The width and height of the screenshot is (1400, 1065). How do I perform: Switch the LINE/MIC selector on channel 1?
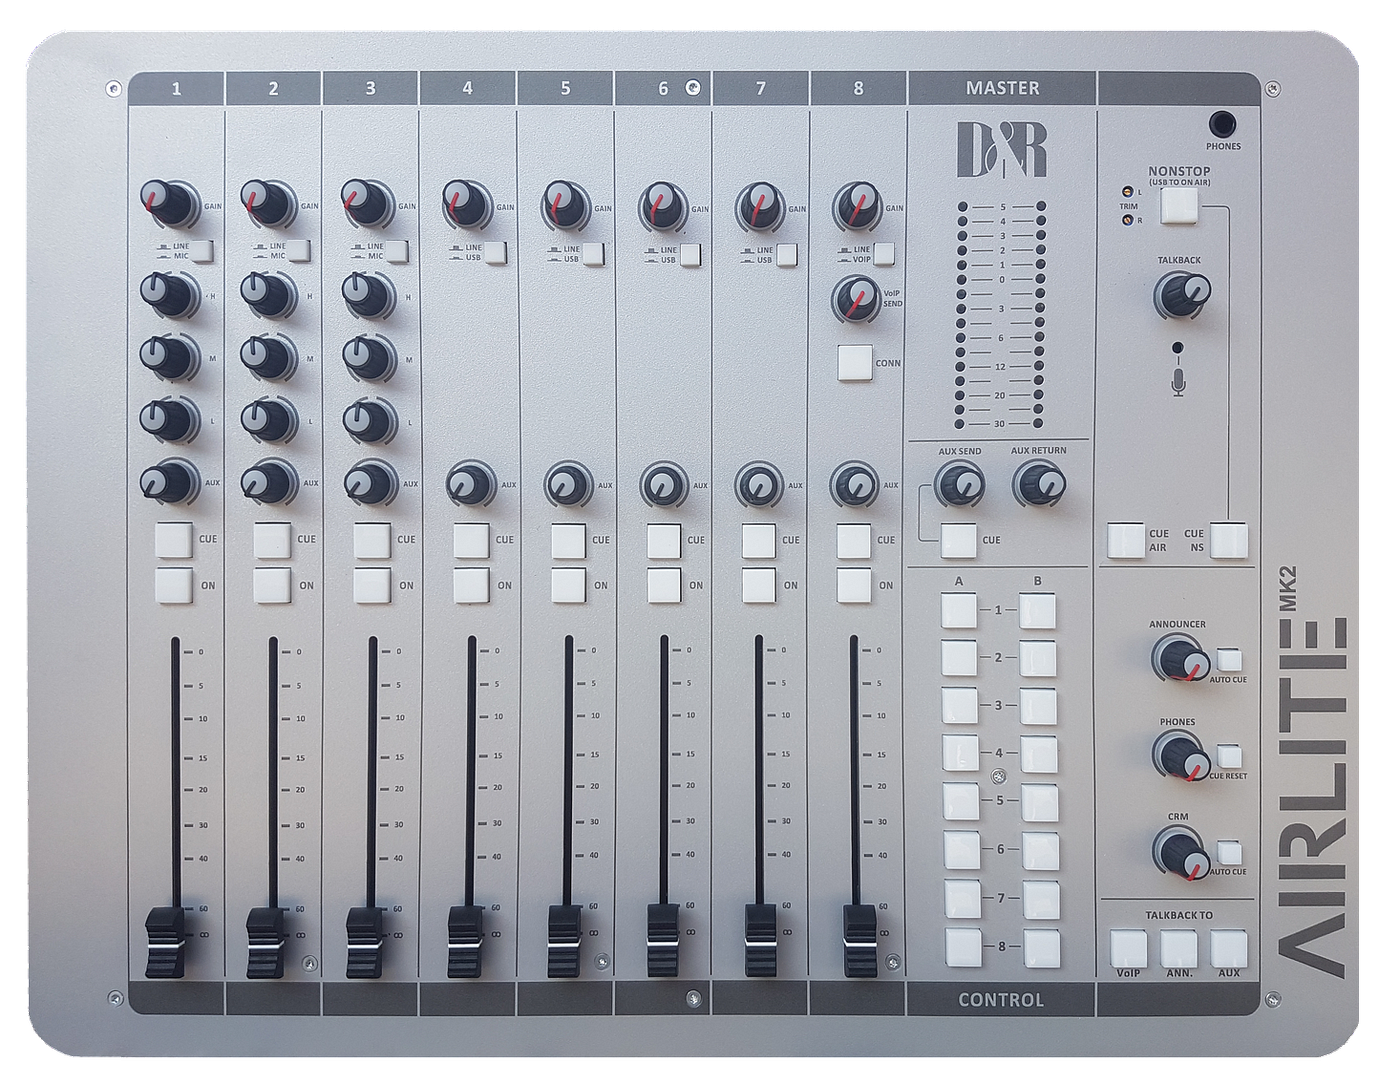pos(203,251)
